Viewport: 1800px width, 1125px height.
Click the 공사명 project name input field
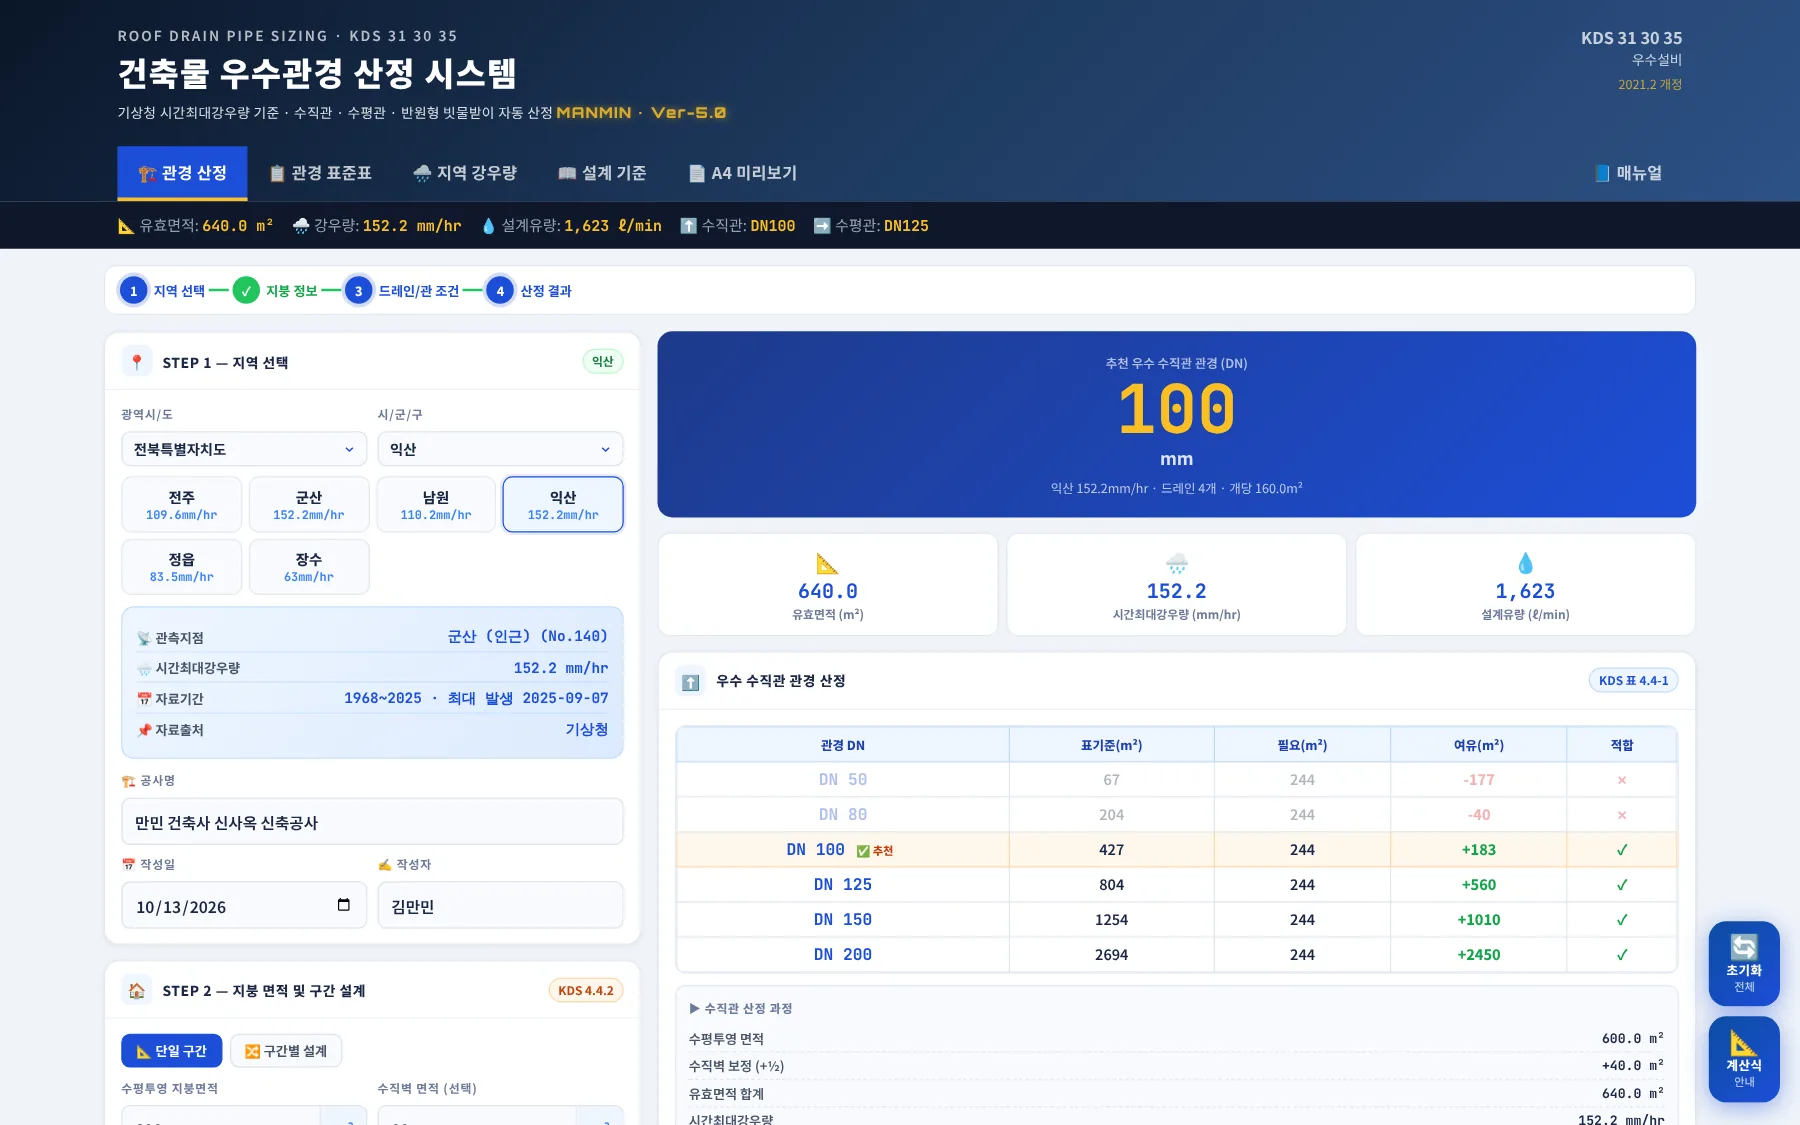click(372, 822)
